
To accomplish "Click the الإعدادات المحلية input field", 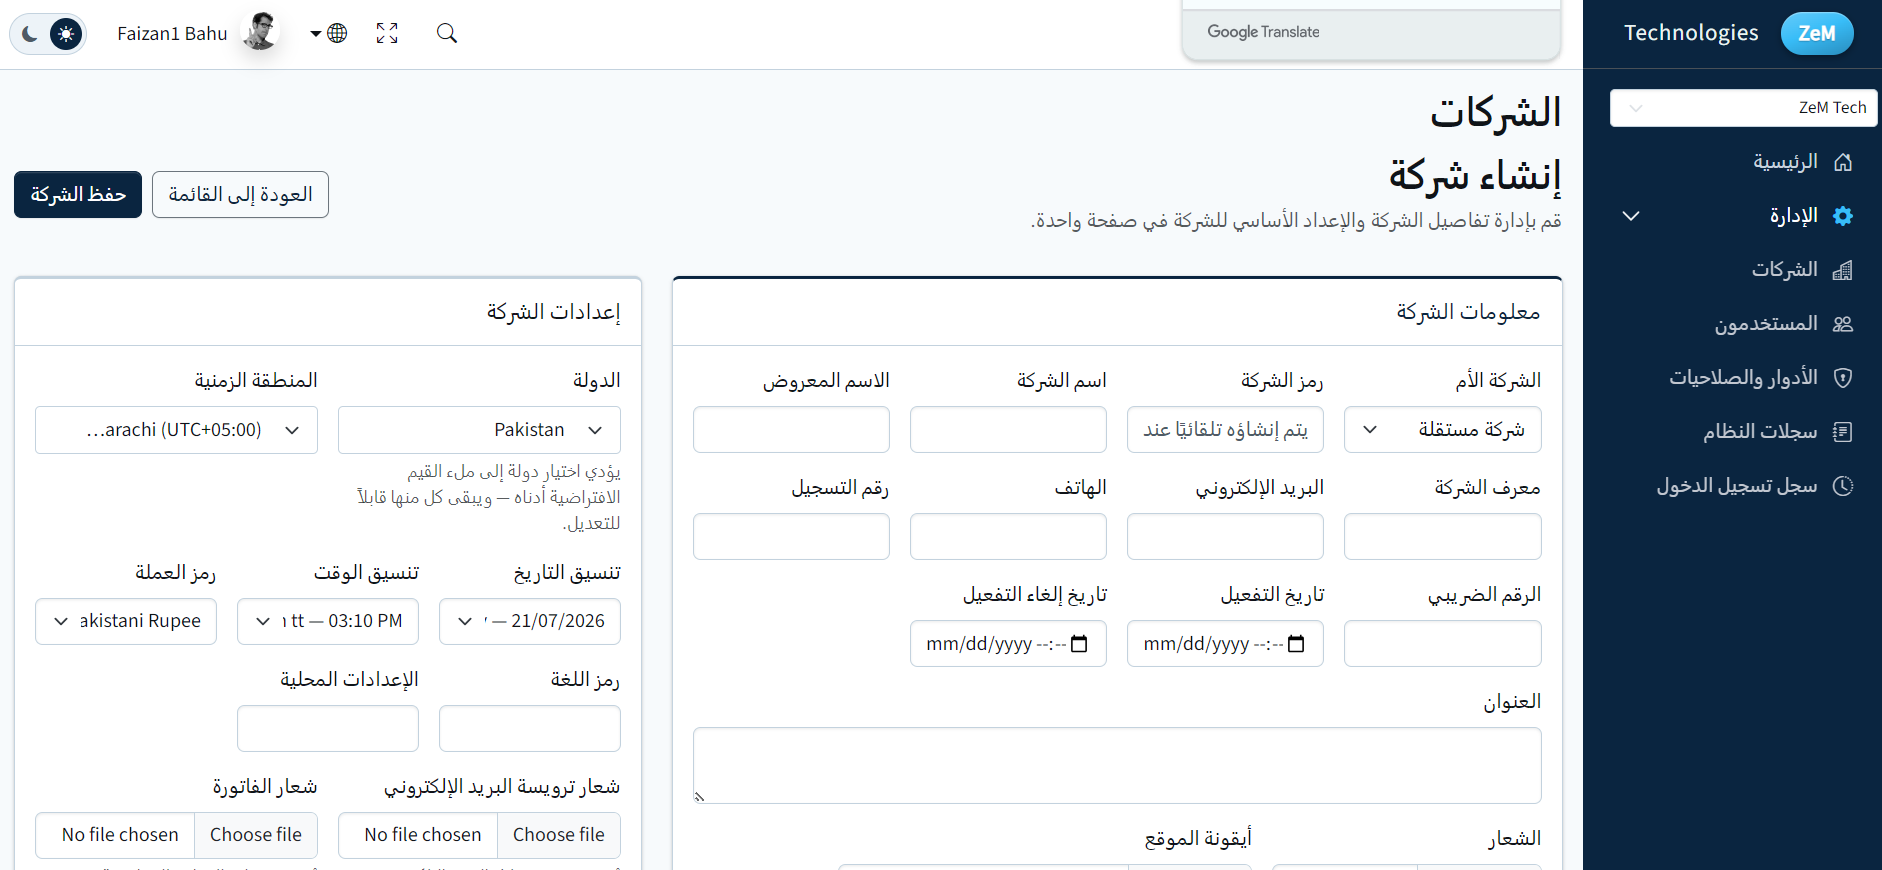I will (328, 729).
